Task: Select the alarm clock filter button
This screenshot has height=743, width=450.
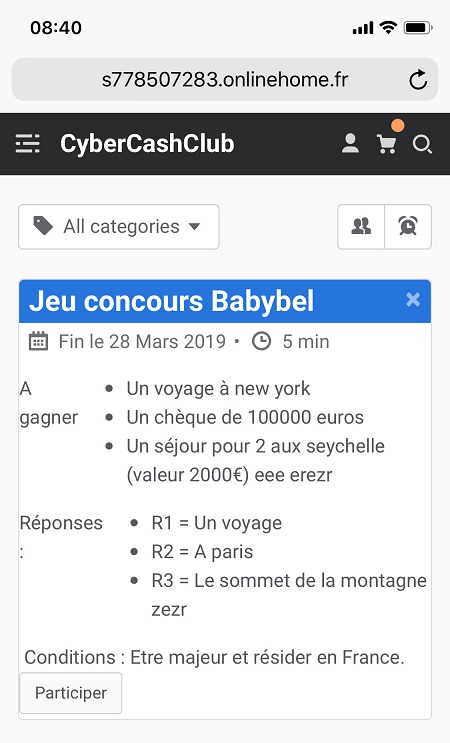Action: click(x=408, y=227)
